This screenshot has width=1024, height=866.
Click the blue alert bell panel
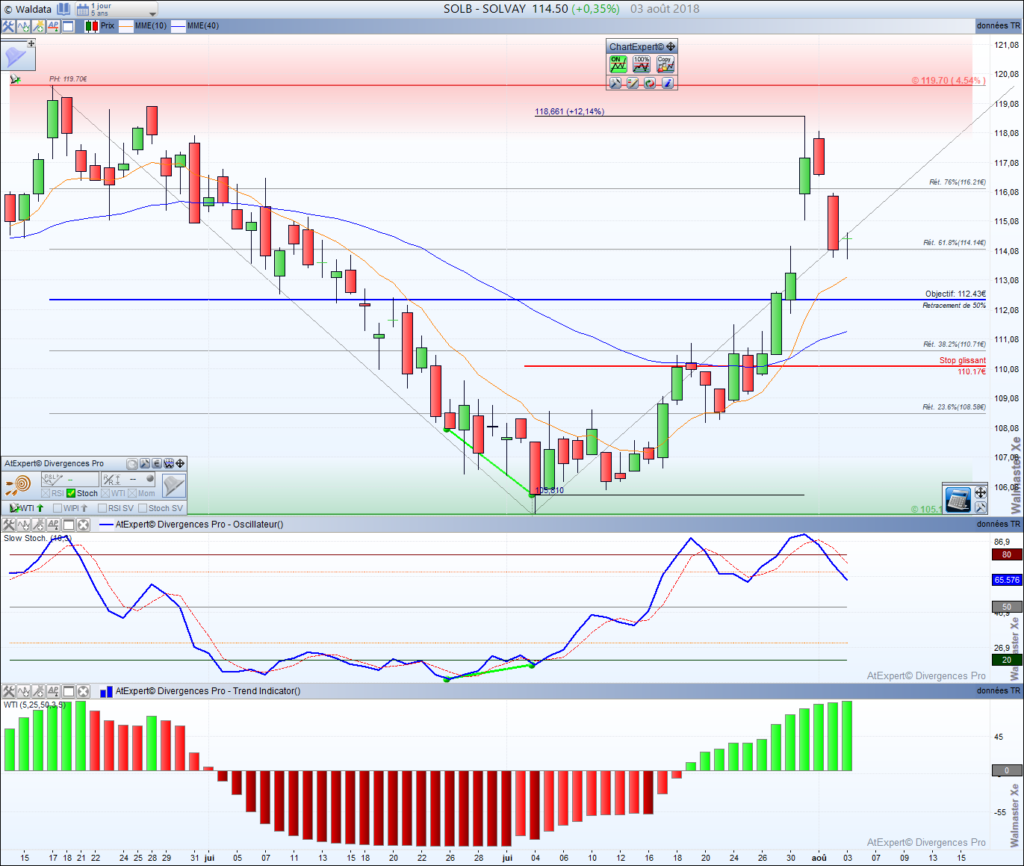(17, 57)
